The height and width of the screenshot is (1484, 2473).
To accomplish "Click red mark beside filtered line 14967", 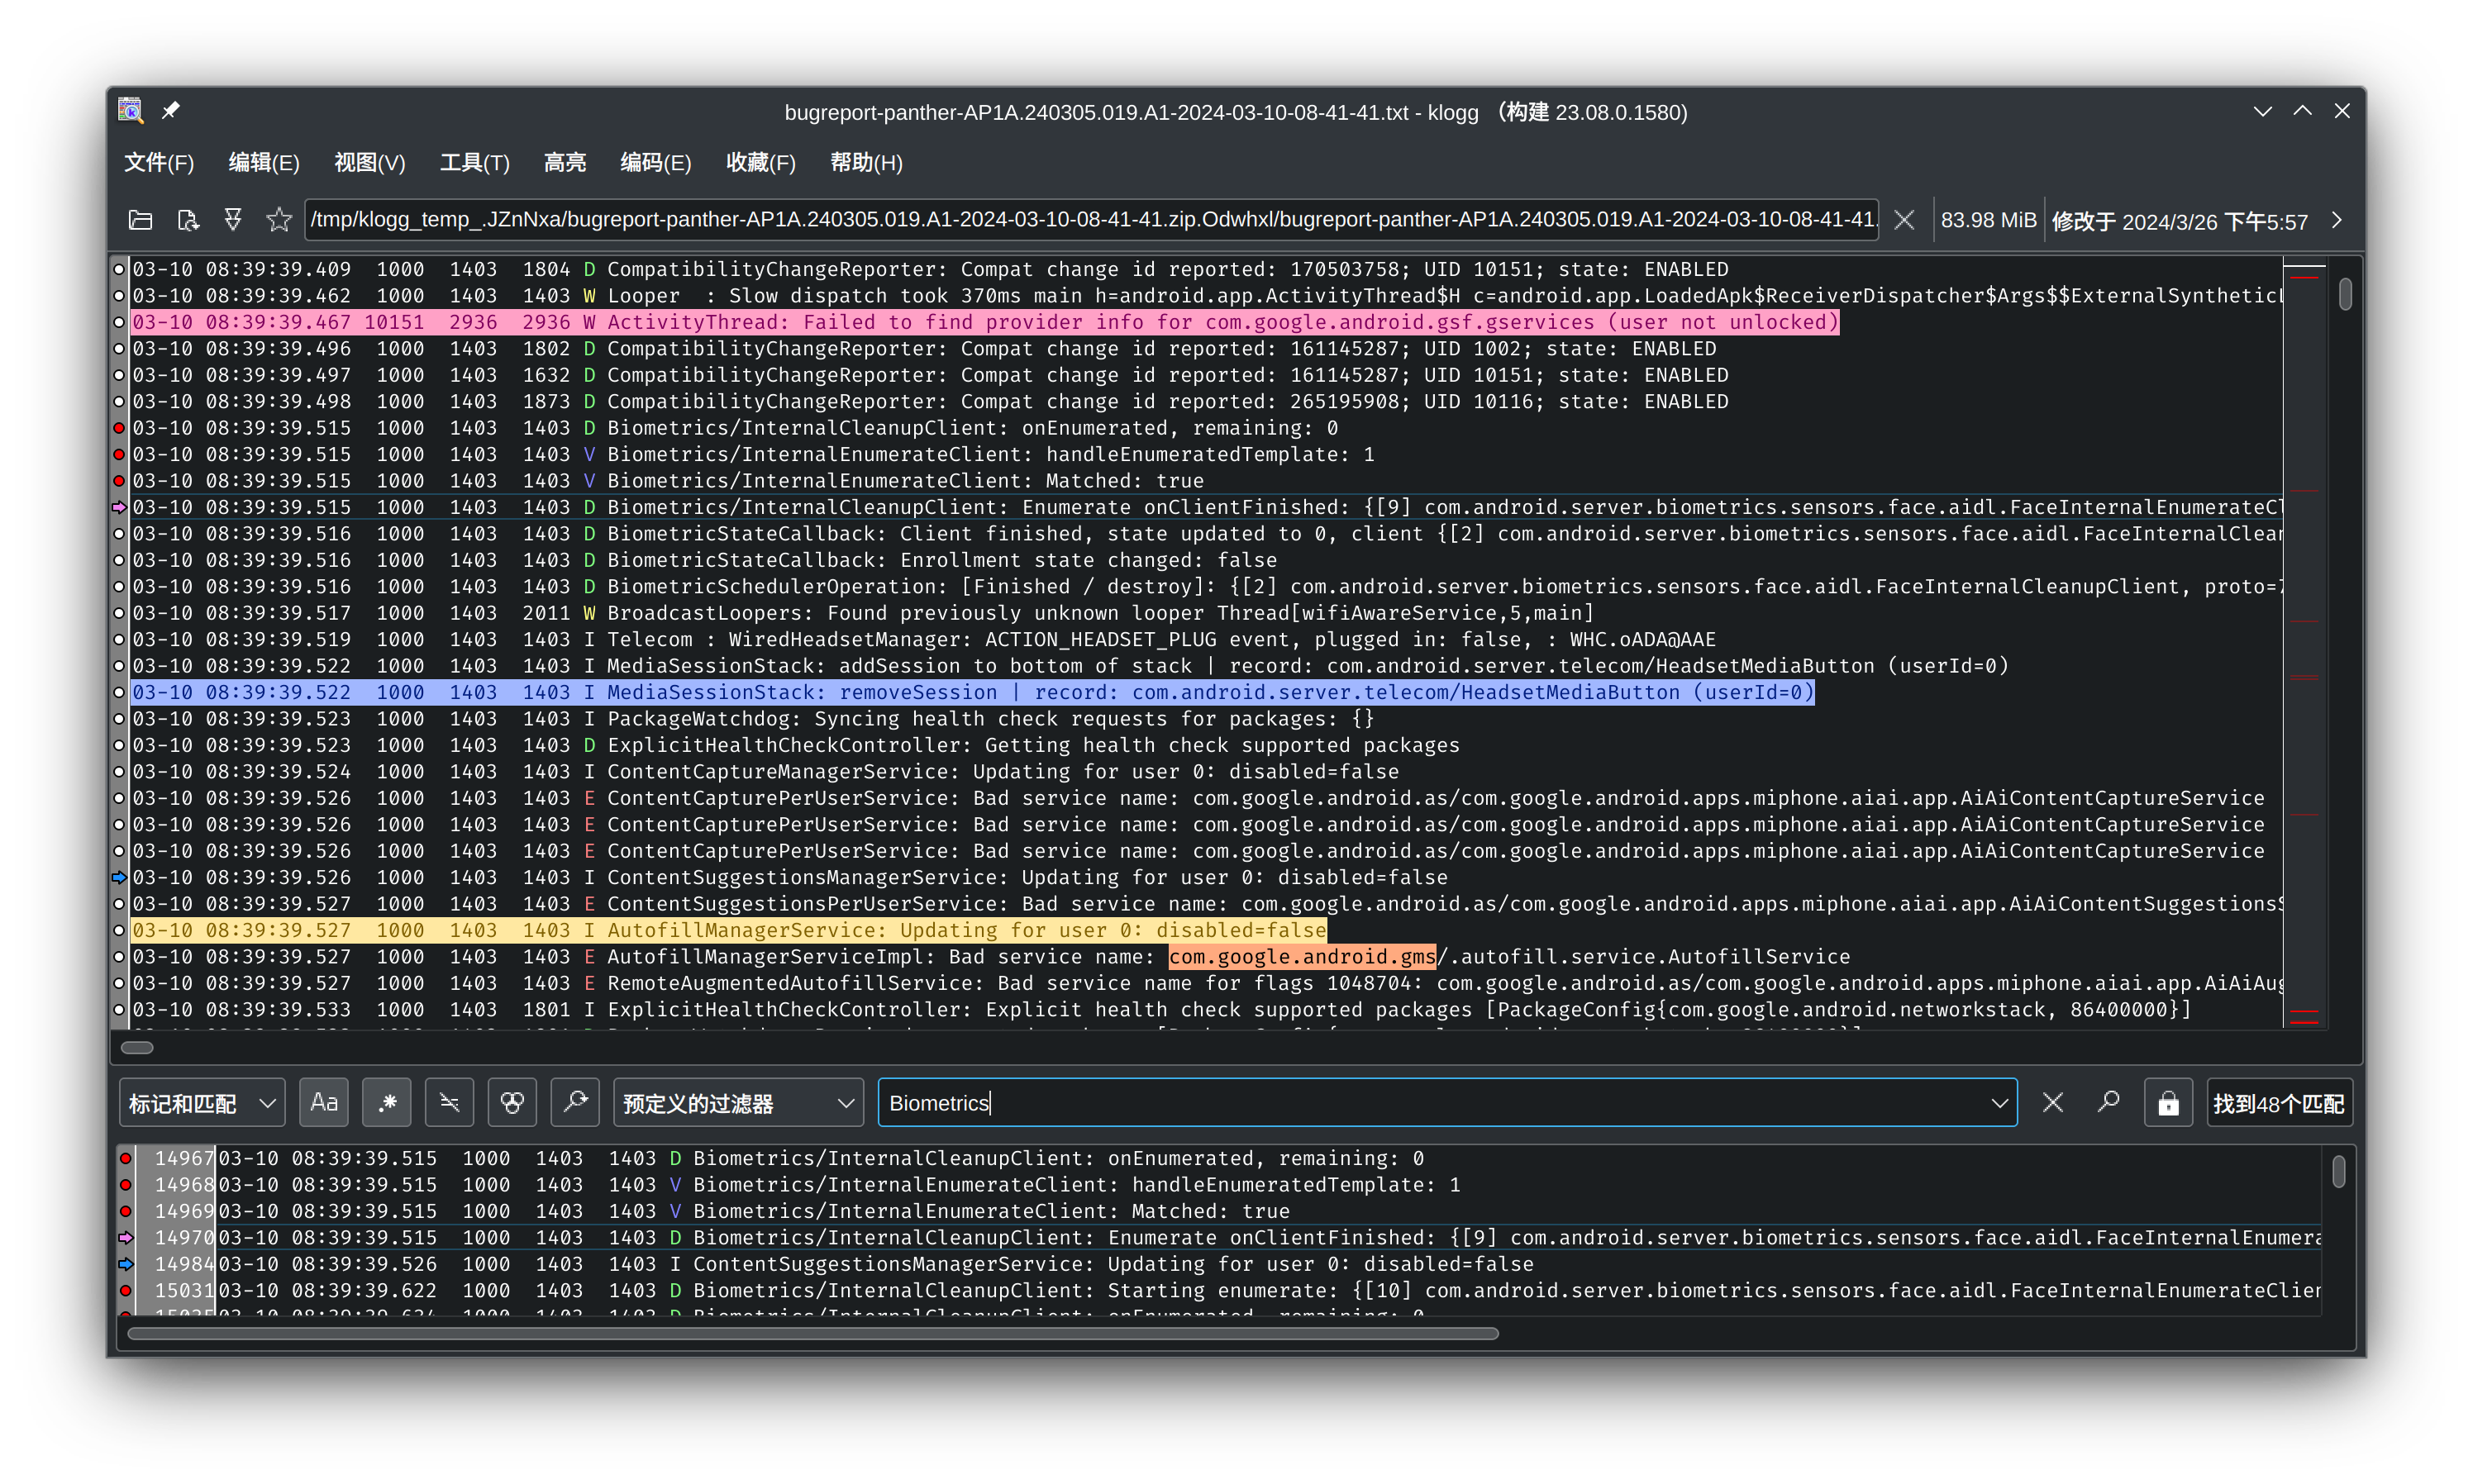I will click(x=125, y=1158).
